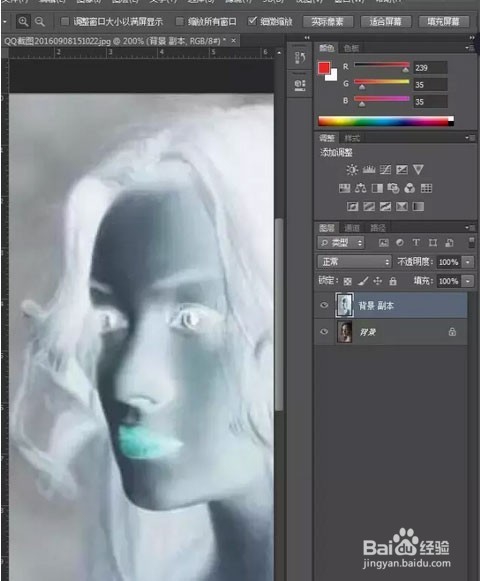Screen dimensions: 480x581
Task: Select the zoom in magnifier icon
Action: tap(23, 22)
